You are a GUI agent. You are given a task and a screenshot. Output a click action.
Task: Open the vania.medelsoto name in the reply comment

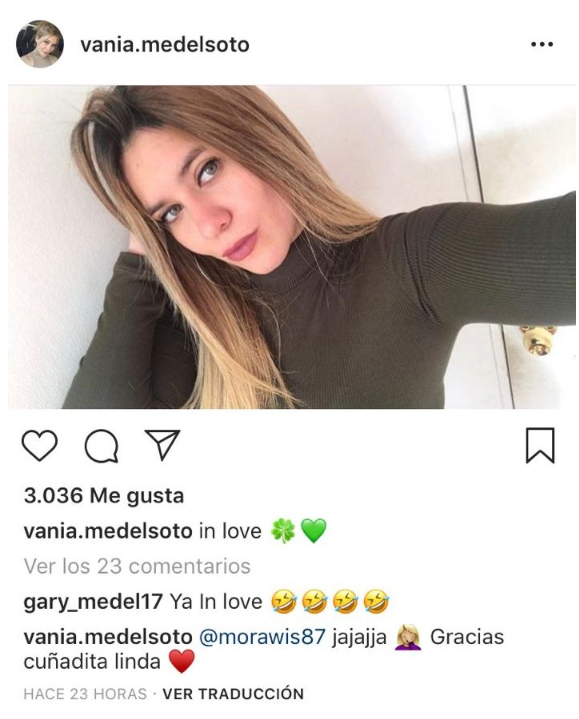(x=108, y=637)
